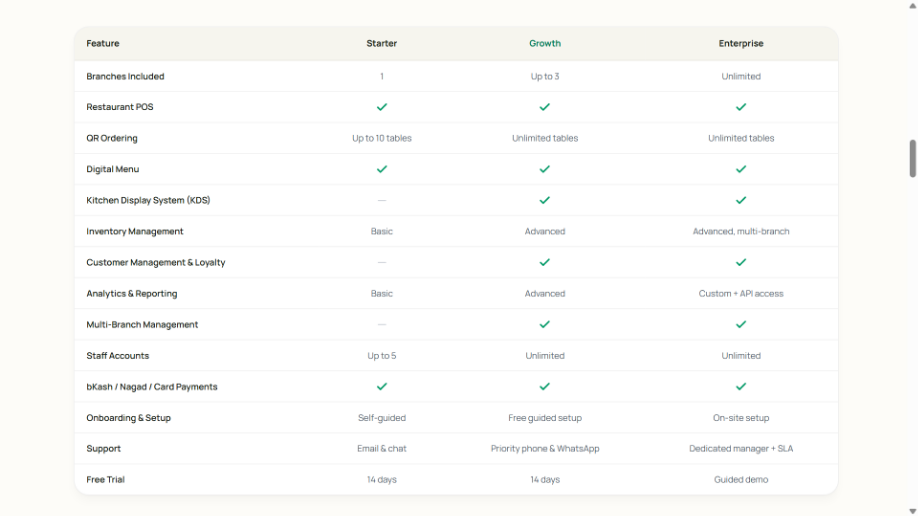
Task: Click the Starter dash for Multi-Branch Management
Action: coord(382,324)
